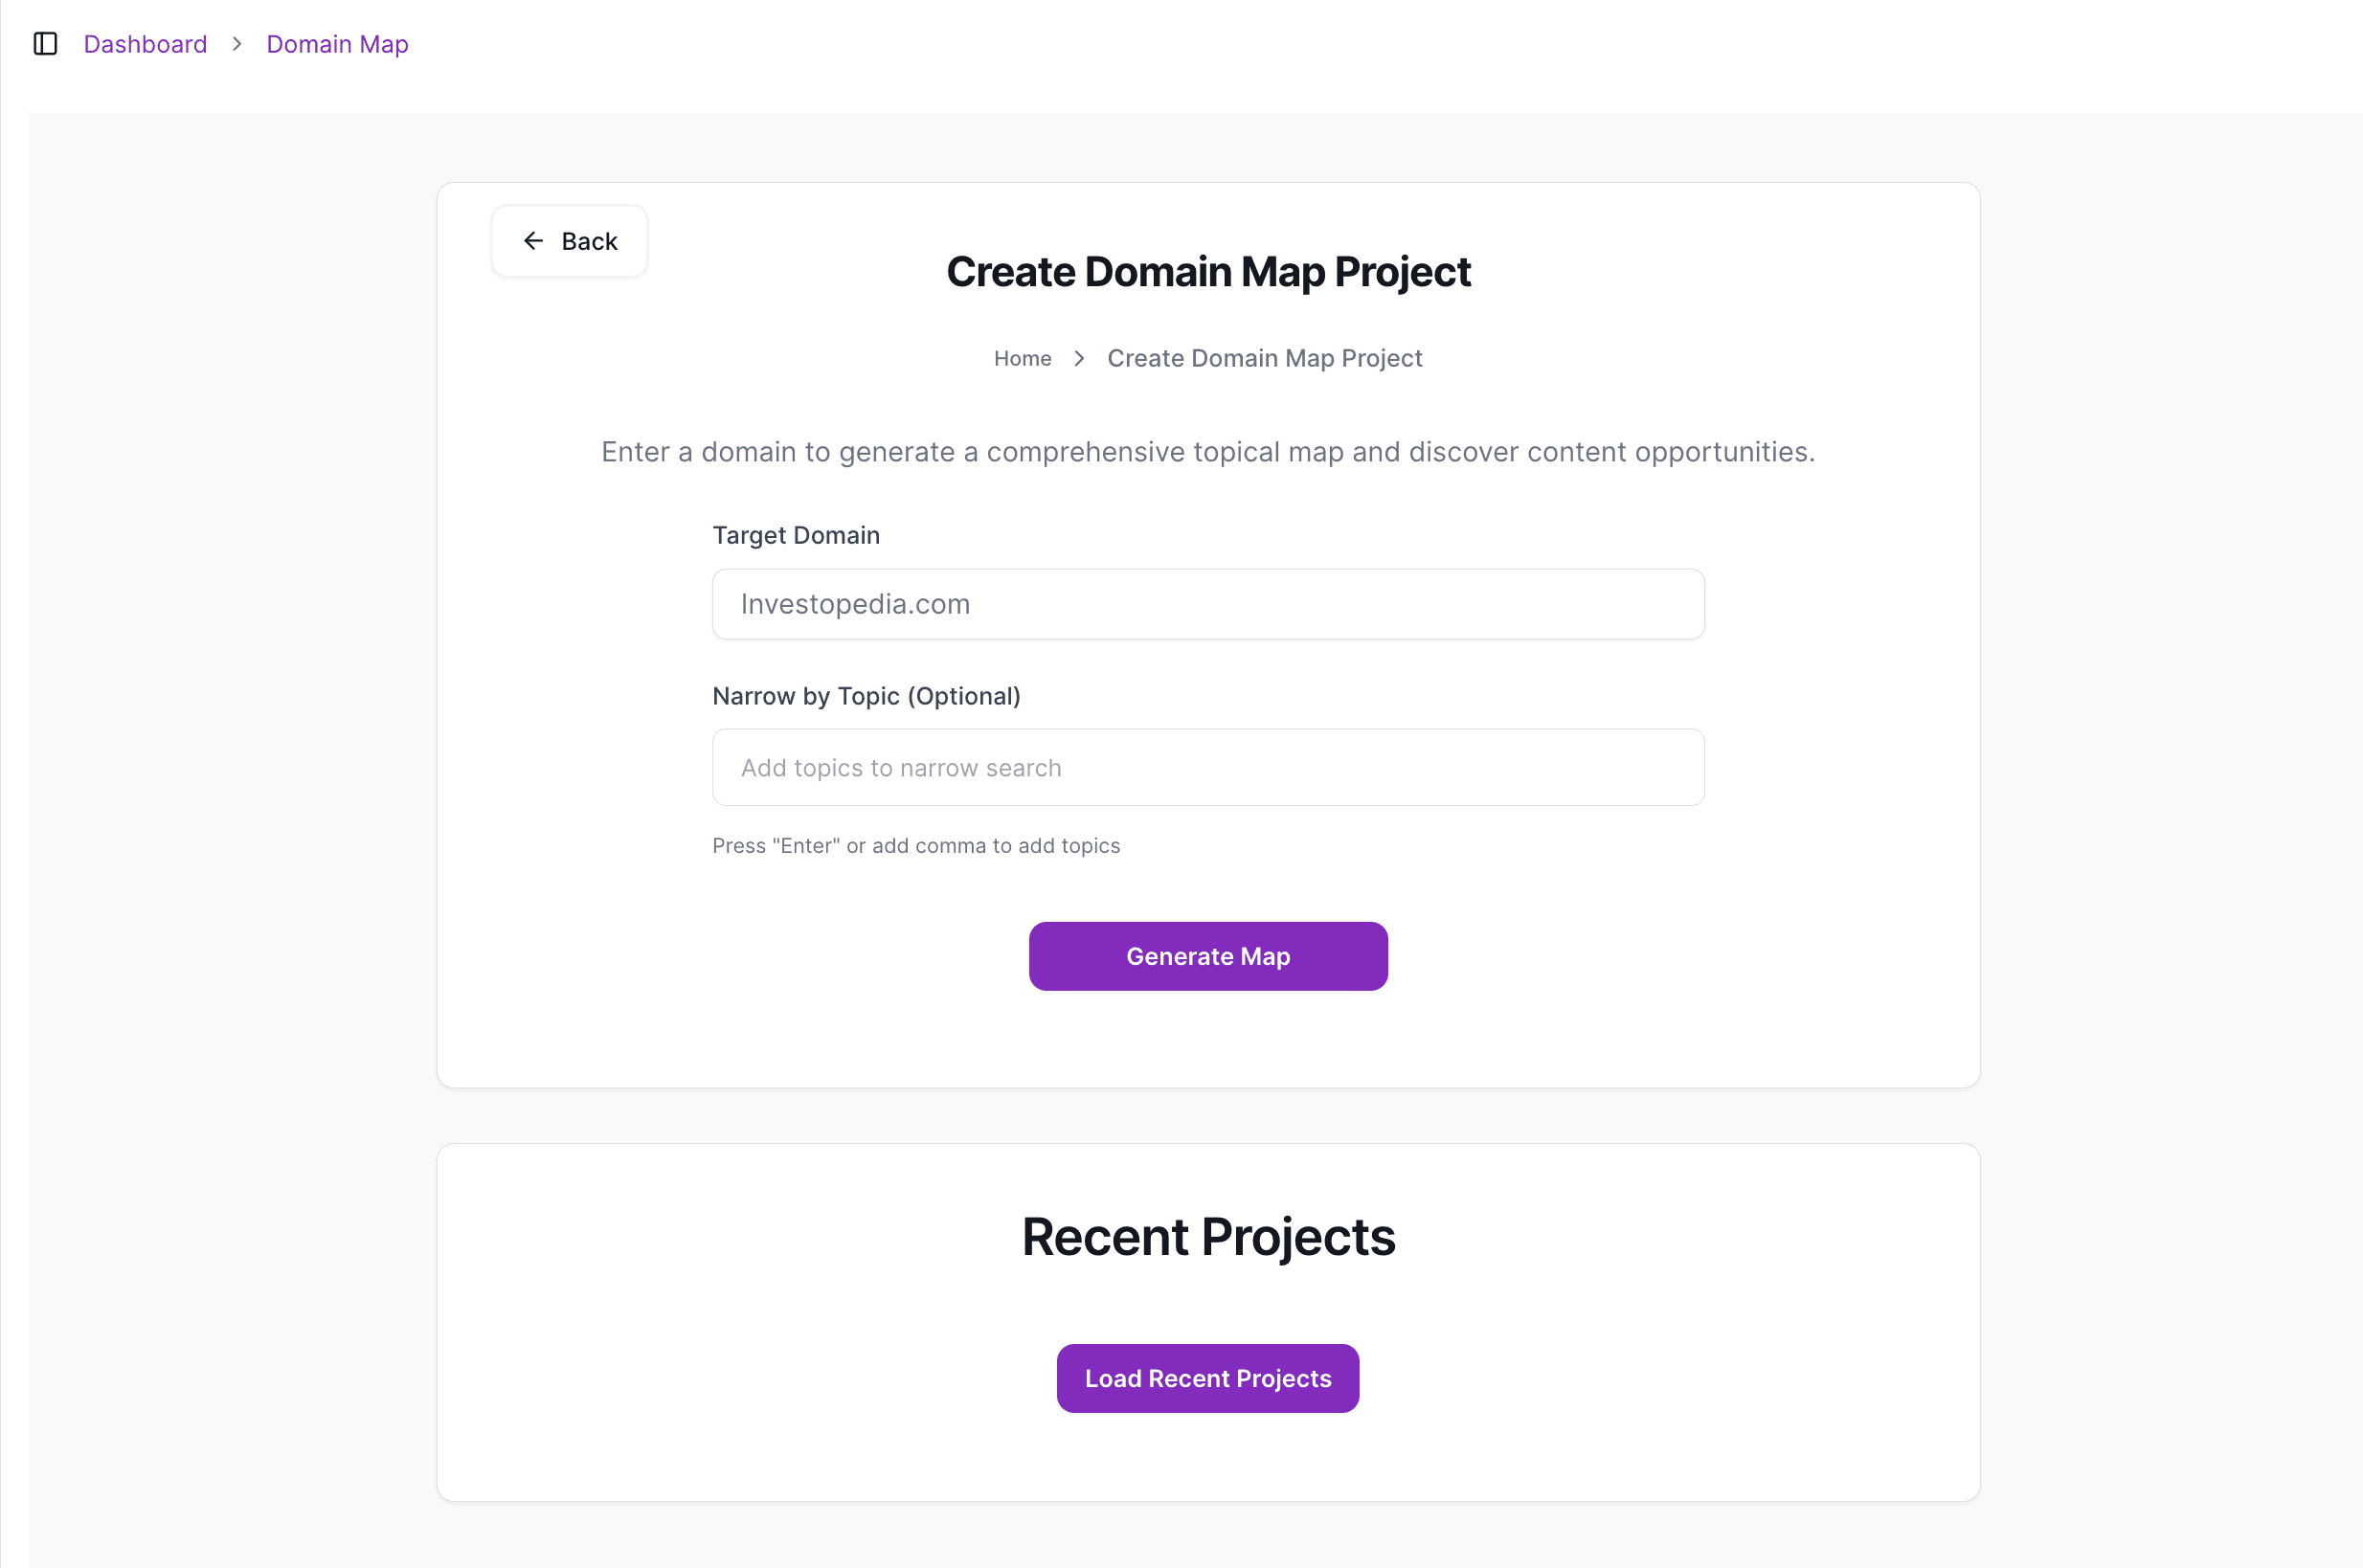The height and width of the screenshot is (1568, 2363).
Task: Click the back arrow icon beside Back
Action: click(x=534, y=240)
